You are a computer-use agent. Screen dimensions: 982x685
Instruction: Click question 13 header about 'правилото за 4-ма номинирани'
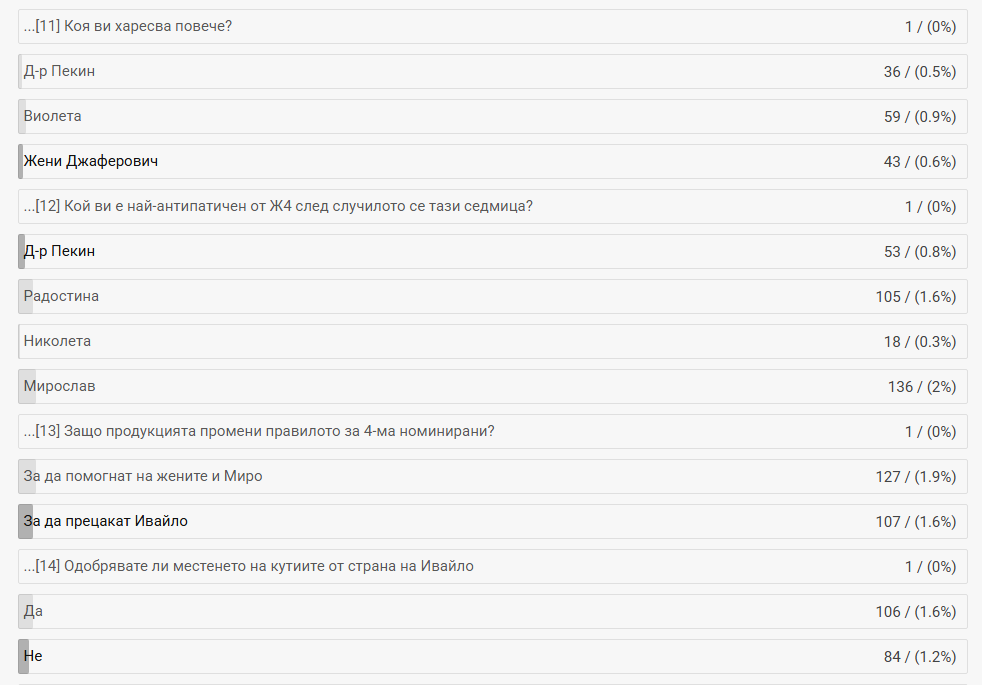tap(260, 431)
